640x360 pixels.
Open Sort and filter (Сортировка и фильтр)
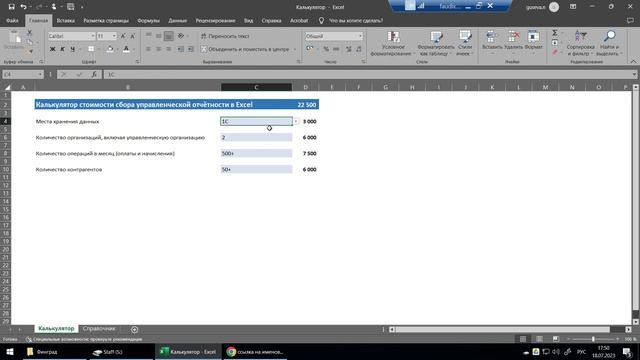coord(580,43)
